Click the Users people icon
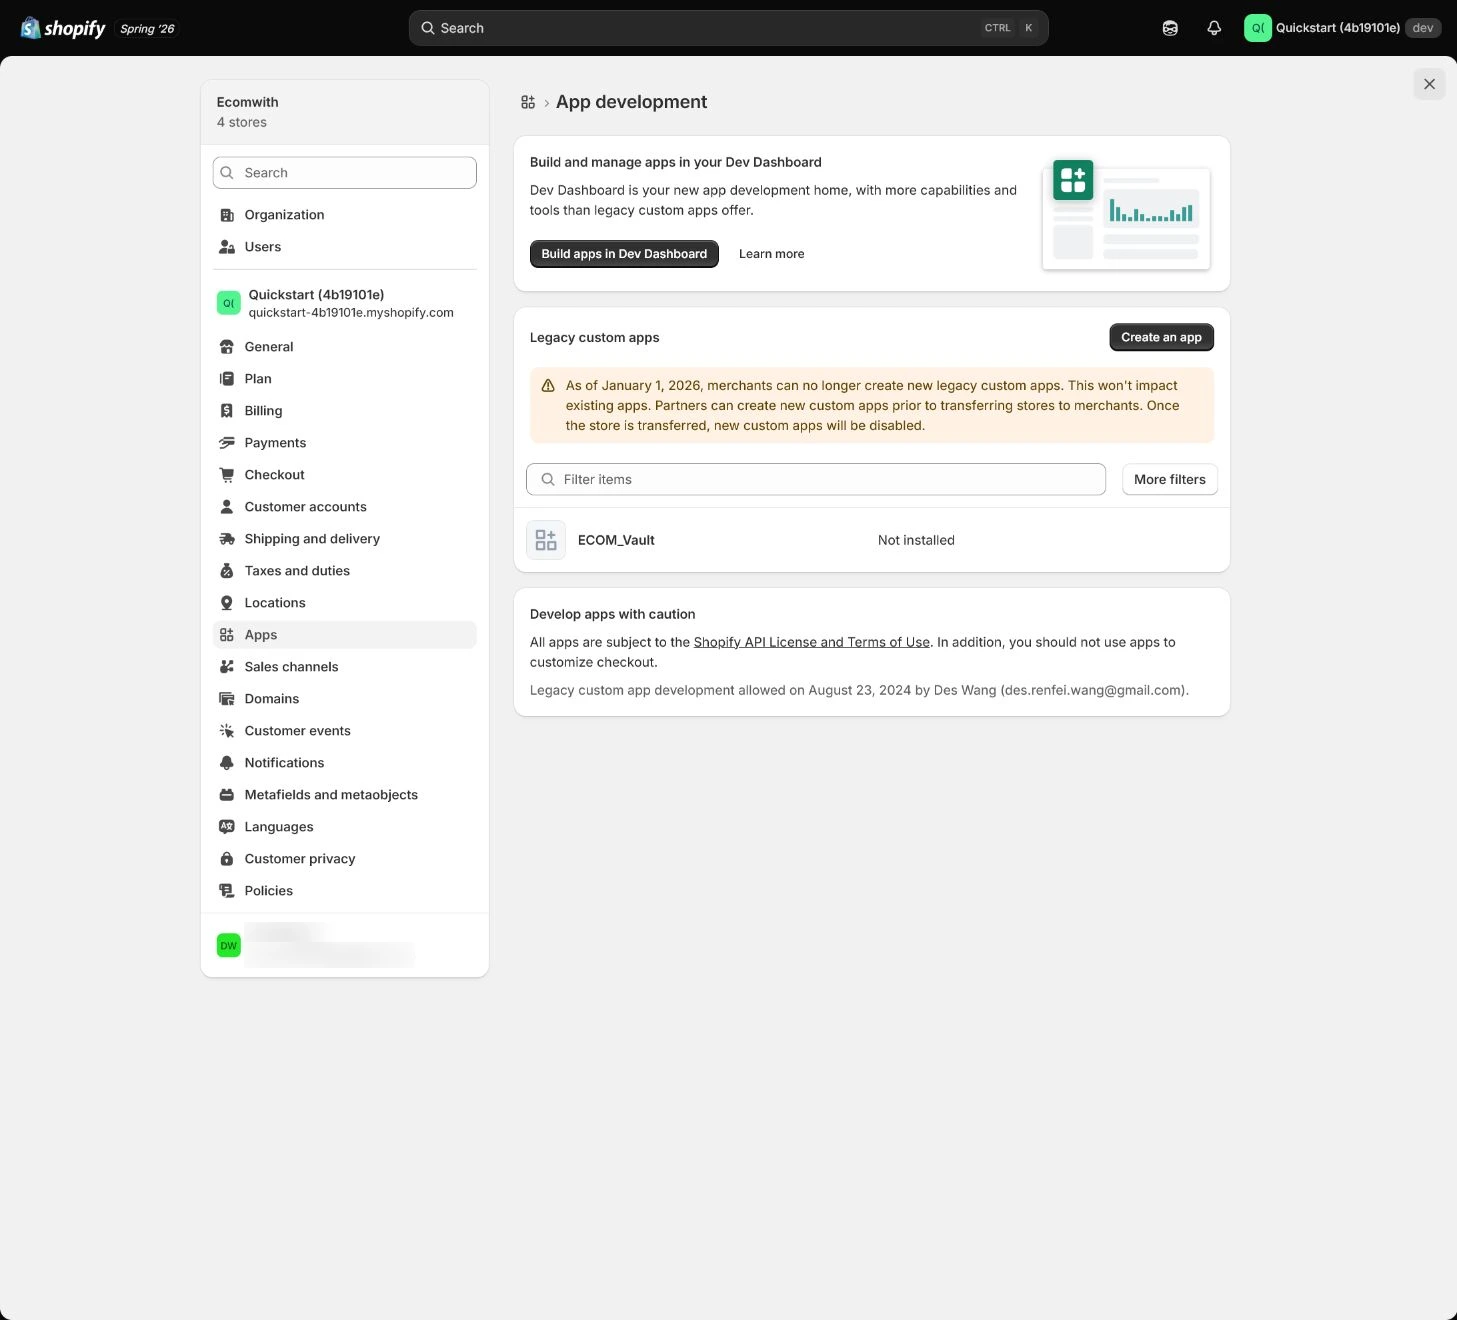The width and height of the screenshot is (1457, 1320). 227,247
